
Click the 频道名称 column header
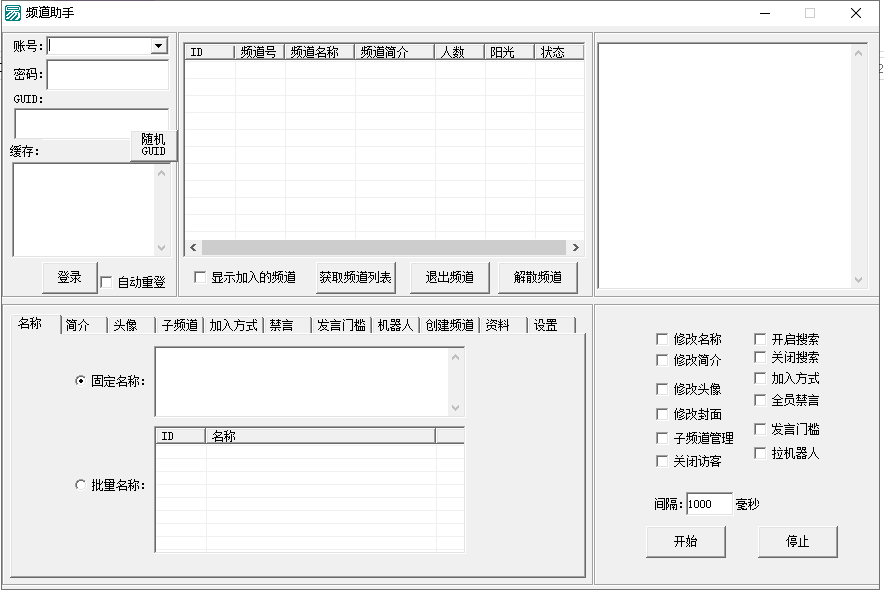[x=319, y=52]
